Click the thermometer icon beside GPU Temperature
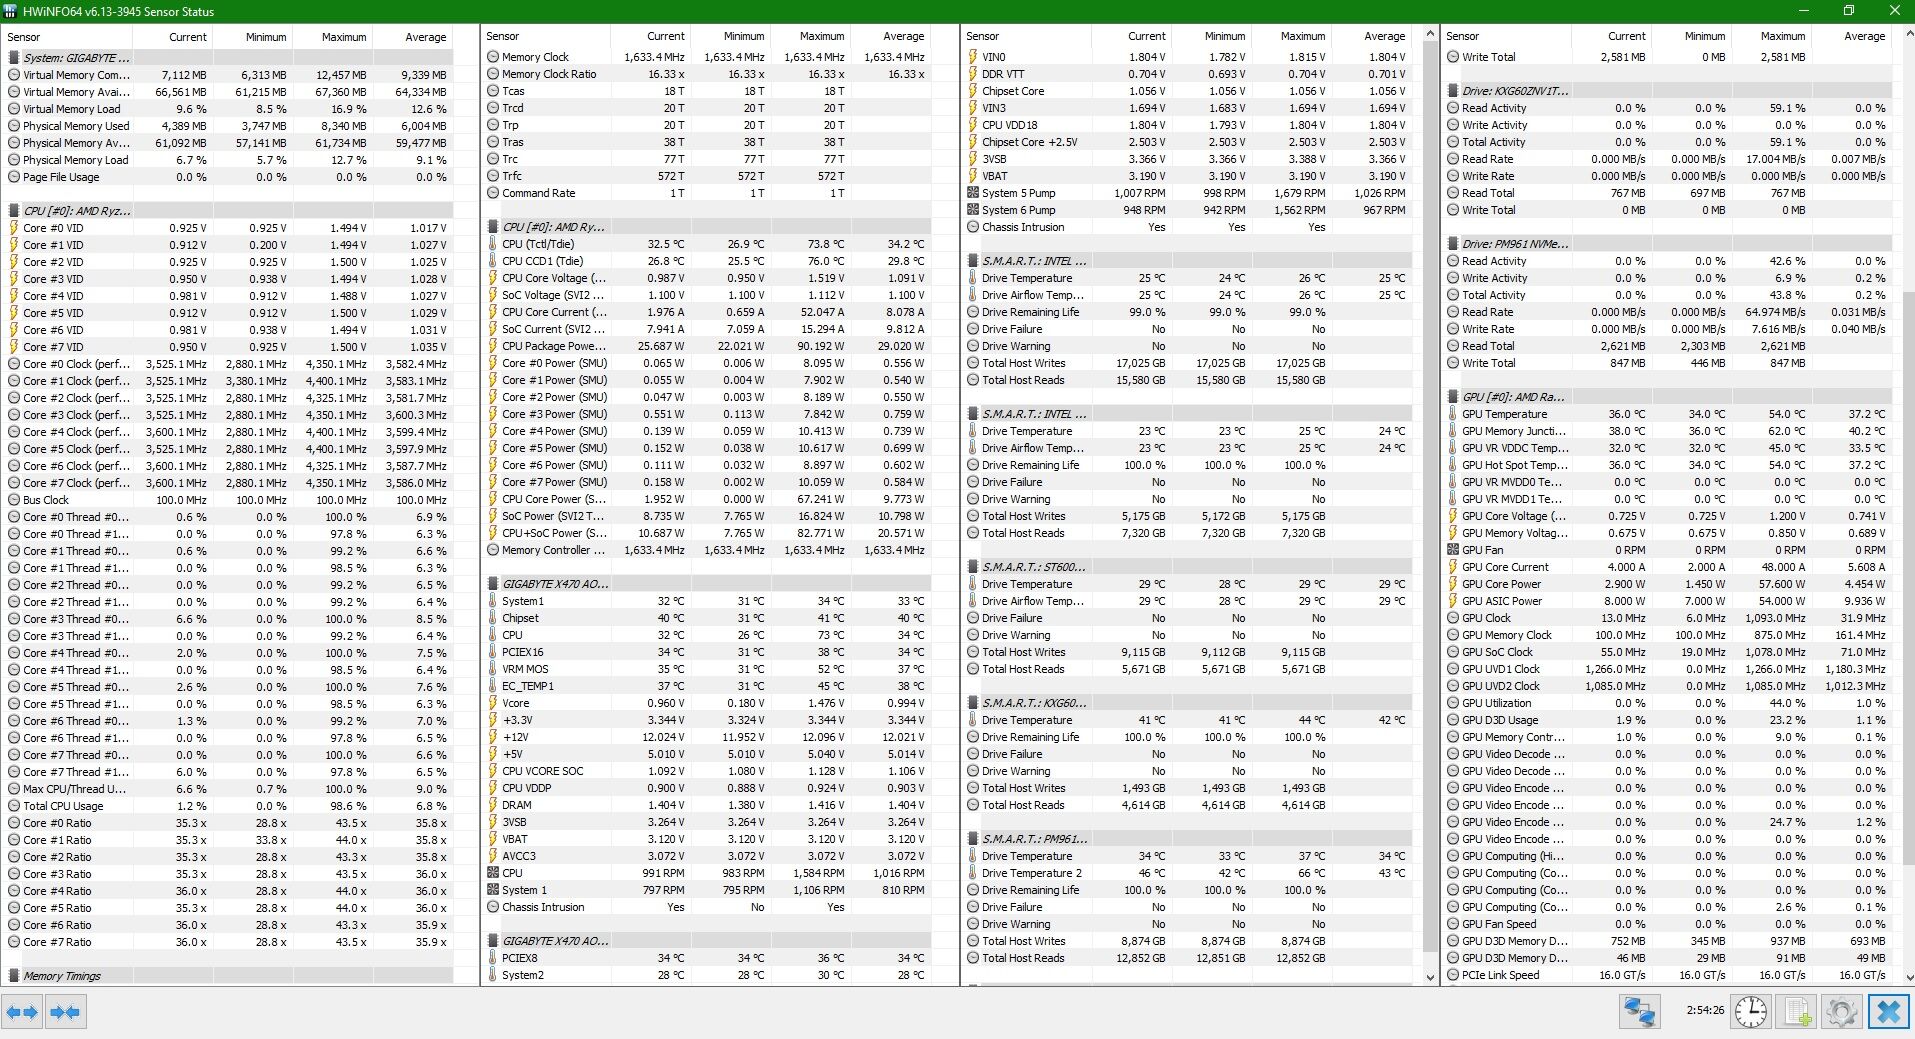 1453,414
